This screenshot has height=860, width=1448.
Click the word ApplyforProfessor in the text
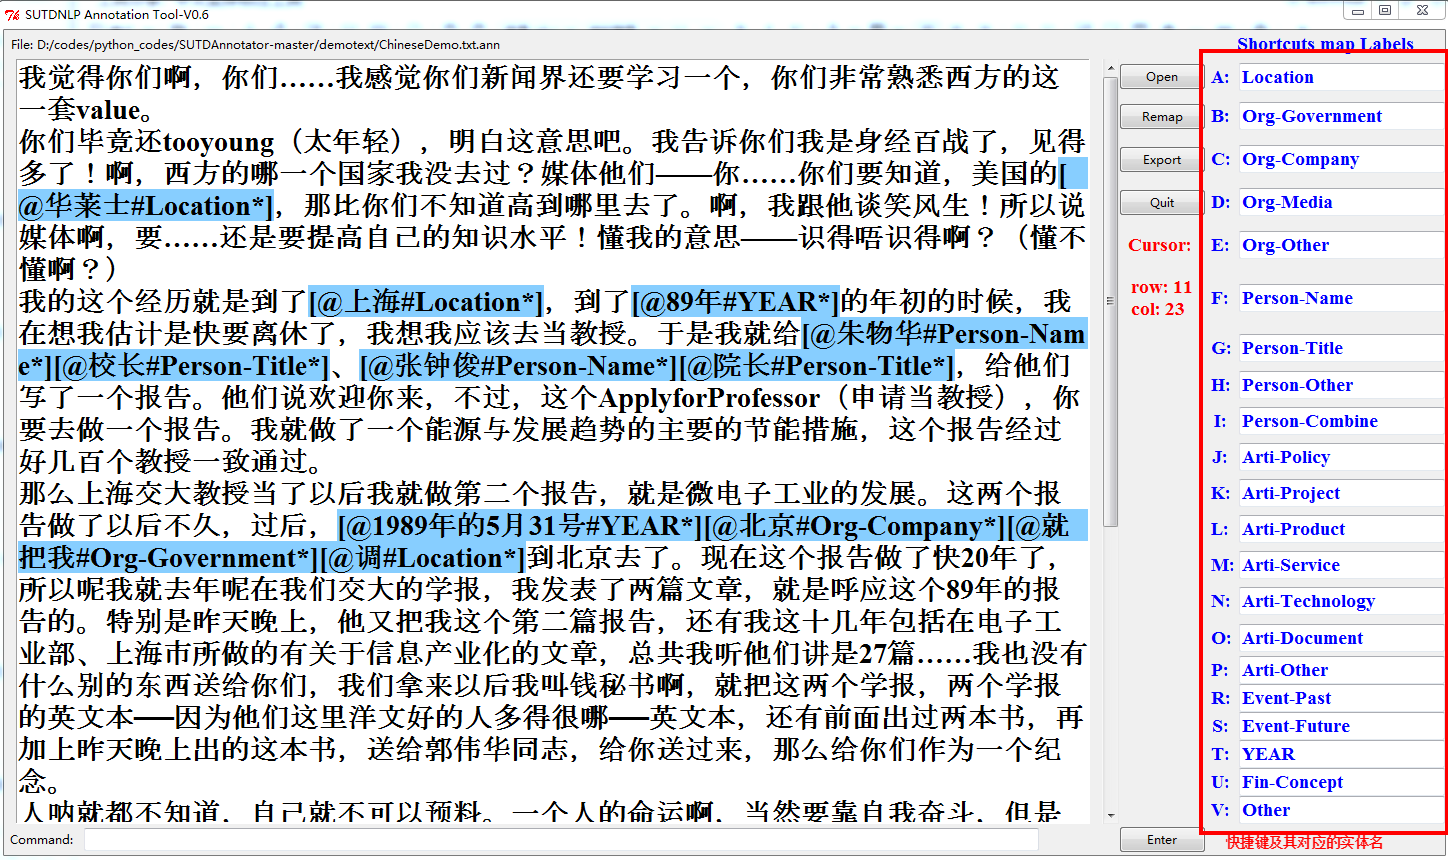click(709, 398)
